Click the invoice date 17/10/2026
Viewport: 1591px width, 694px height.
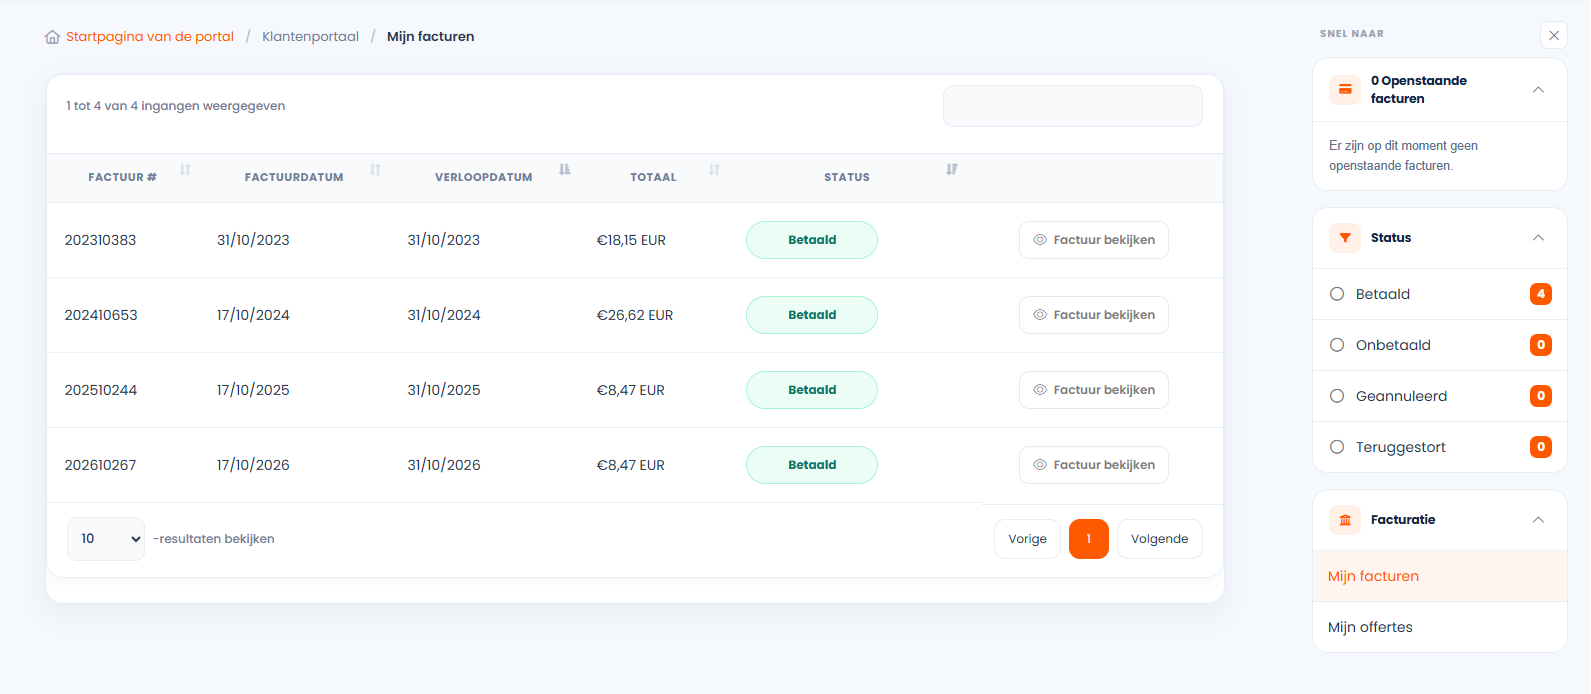coord(253,465)
